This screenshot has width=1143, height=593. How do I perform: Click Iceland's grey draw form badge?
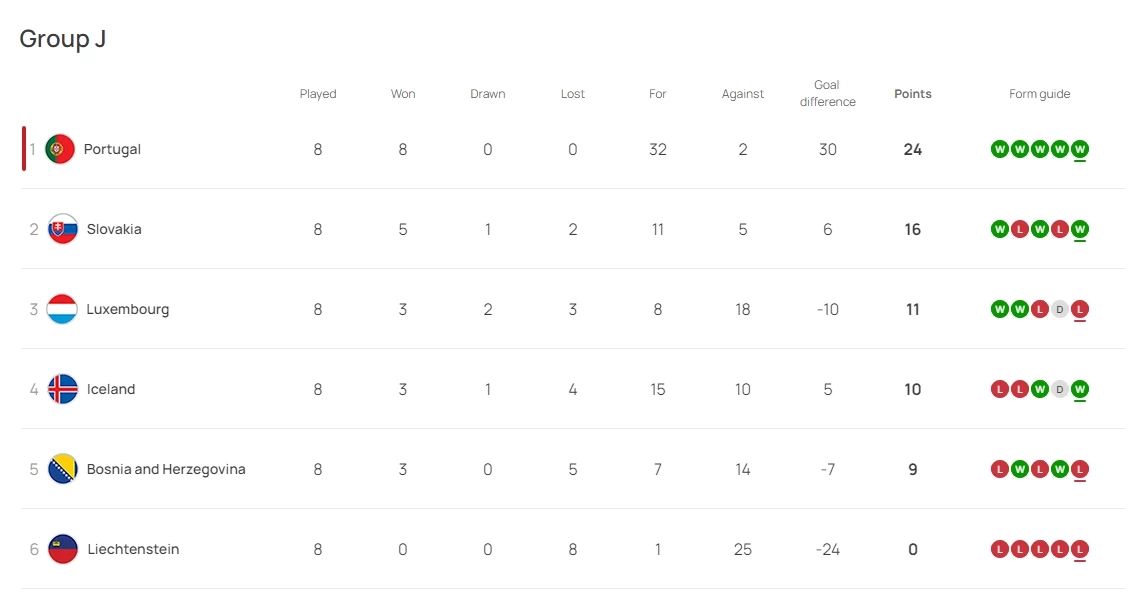click(1060, 389)
